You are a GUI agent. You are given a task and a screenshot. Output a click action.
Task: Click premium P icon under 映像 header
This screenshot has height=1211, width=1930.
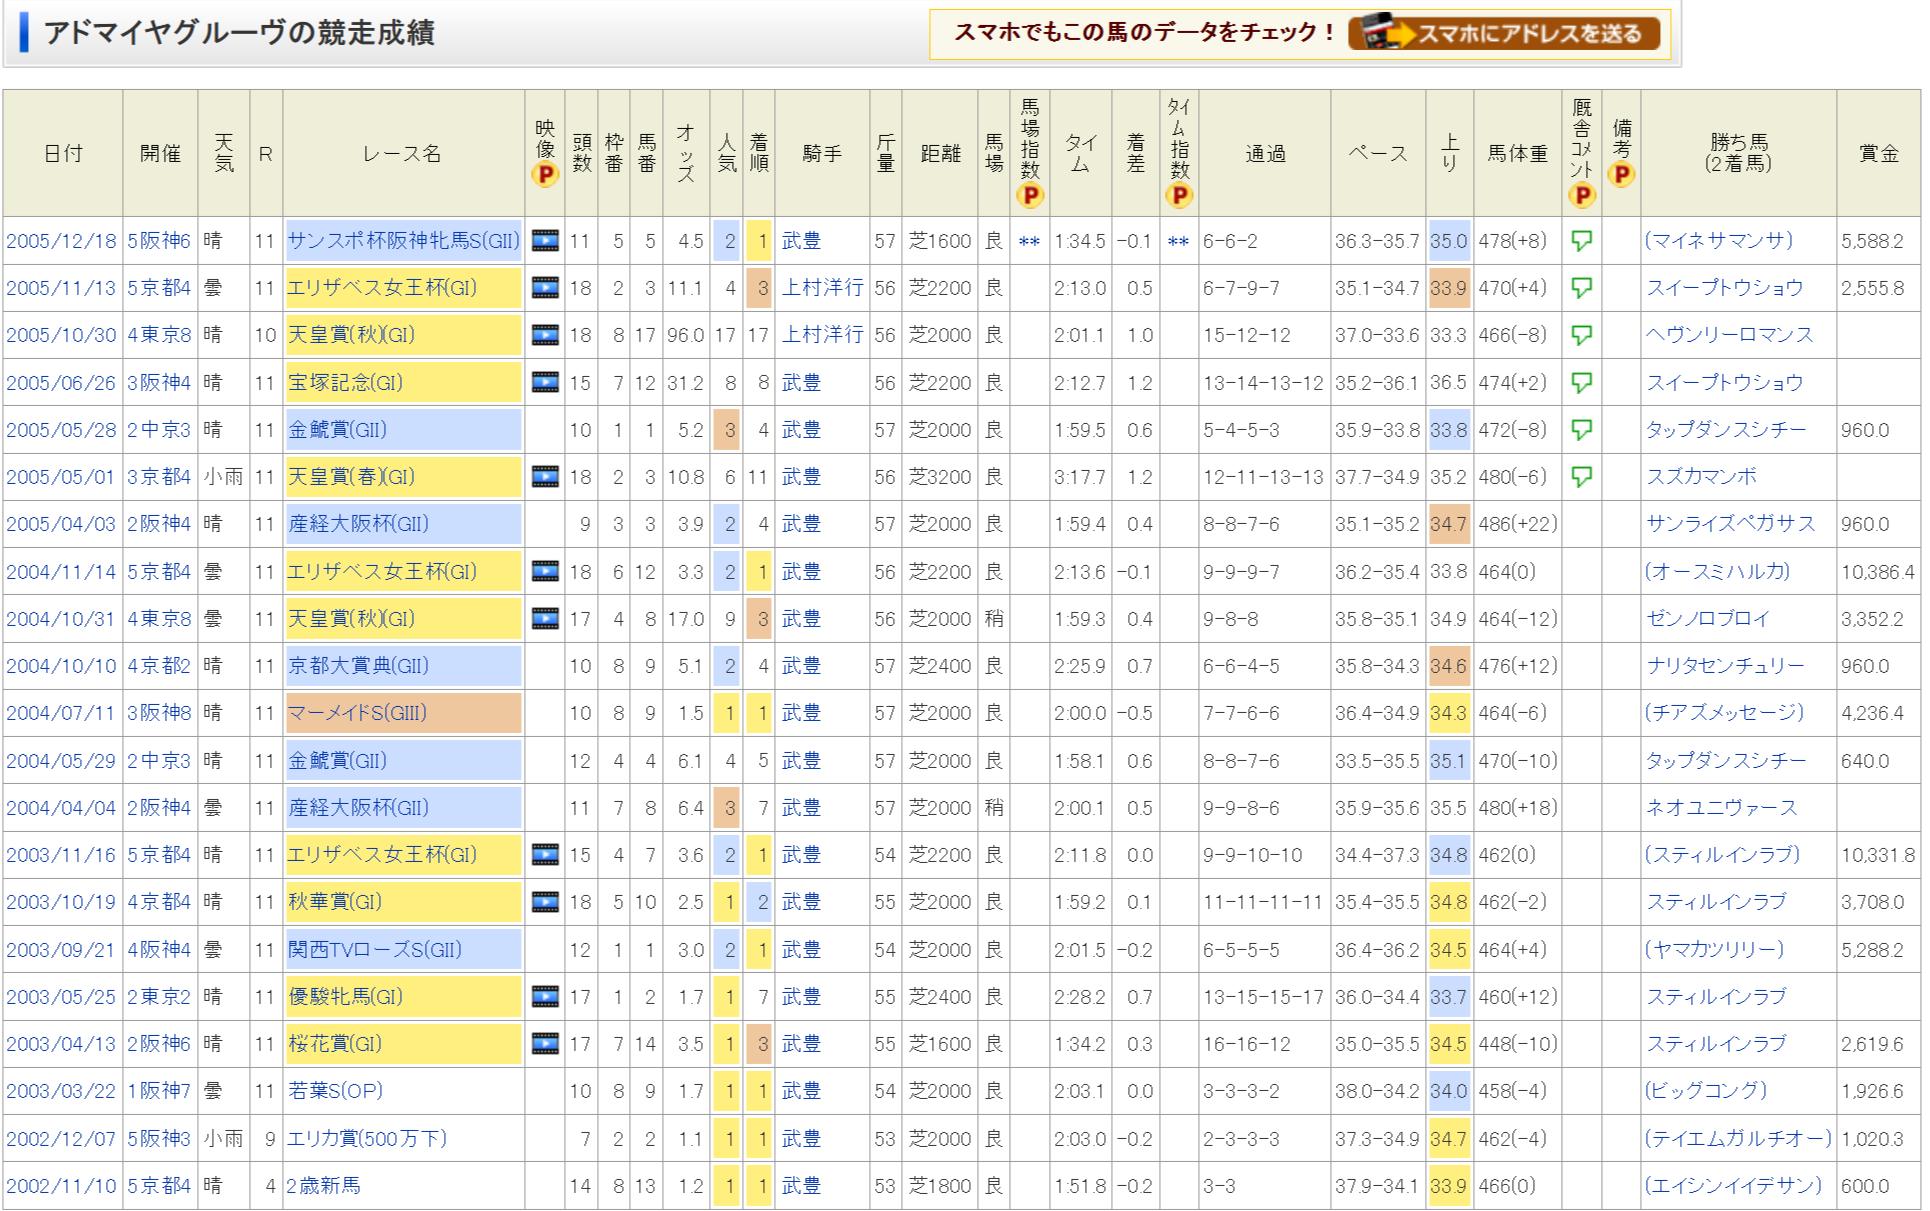pyautogui.click(x=545, y=176)
